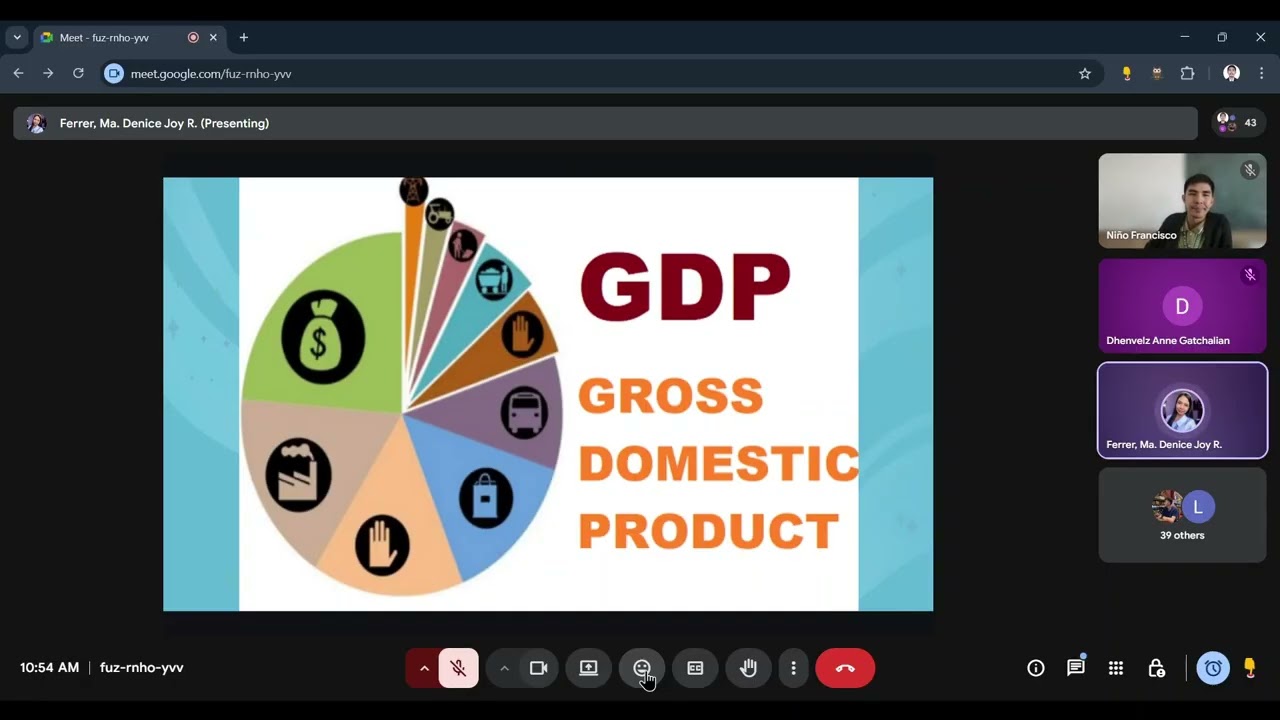Click the owl extension icon in toolbar

click(x=1157, y=73)
